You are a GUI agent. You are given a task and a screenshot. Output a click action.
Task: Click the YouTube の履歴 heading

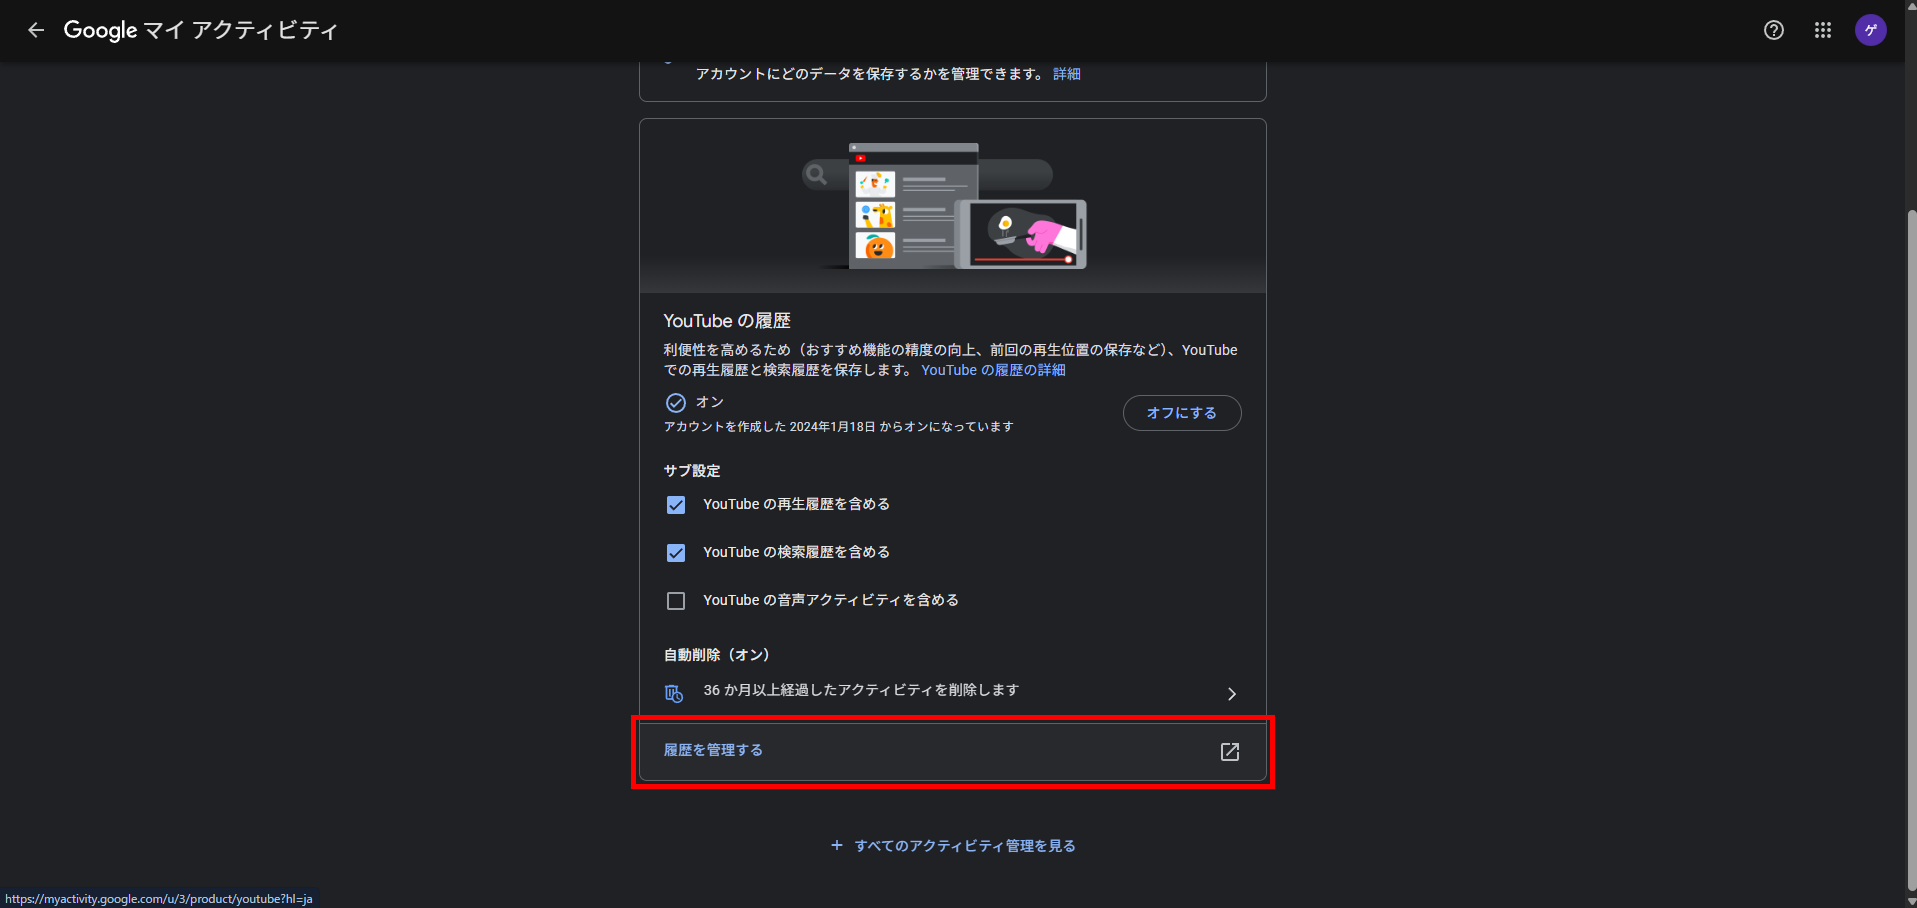click(727, 321)
